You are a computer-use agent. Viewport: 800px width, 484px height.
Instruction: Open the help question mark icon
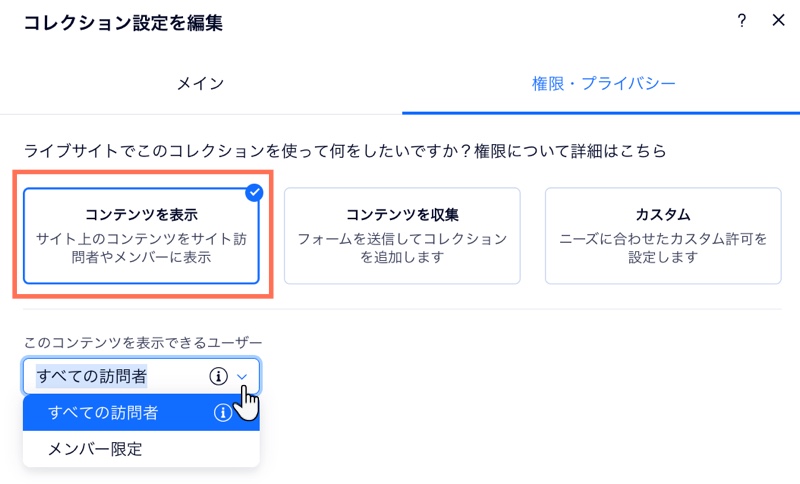tap(742, 21)
